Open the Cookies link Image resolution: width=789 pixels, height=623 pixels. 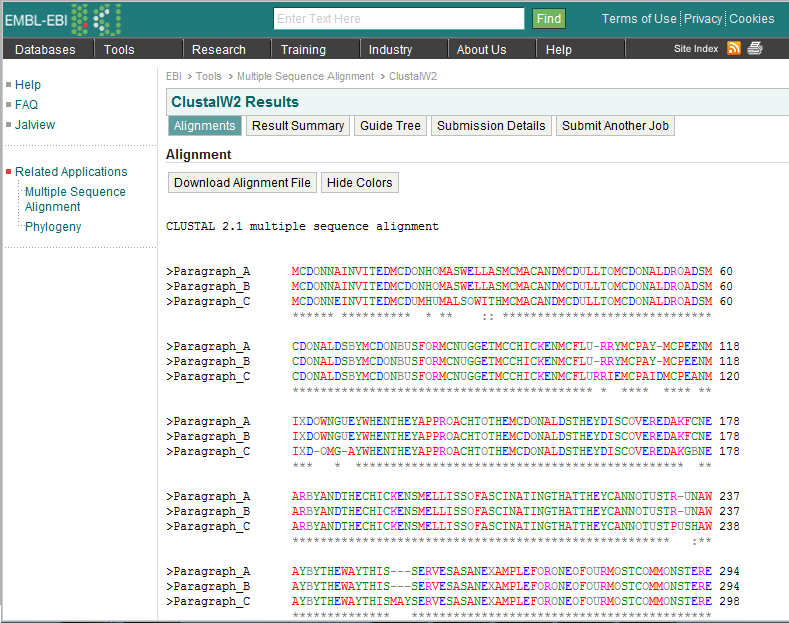751,19
